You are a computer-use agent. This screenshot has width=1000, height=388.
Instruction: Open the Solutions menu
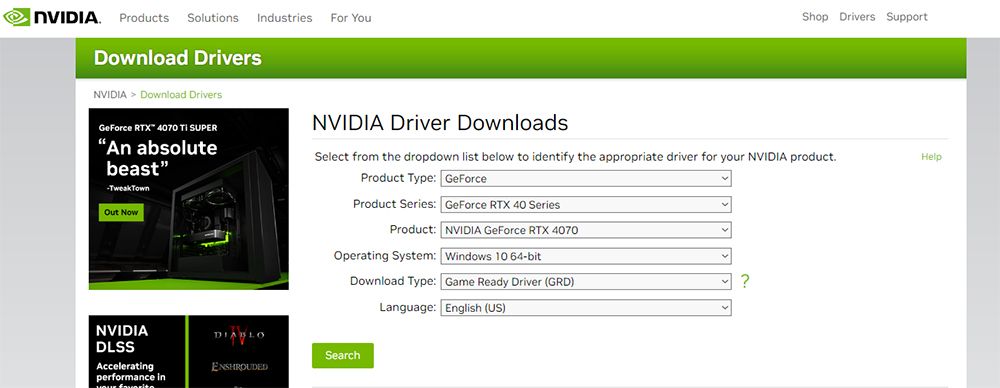coord(213,18)
